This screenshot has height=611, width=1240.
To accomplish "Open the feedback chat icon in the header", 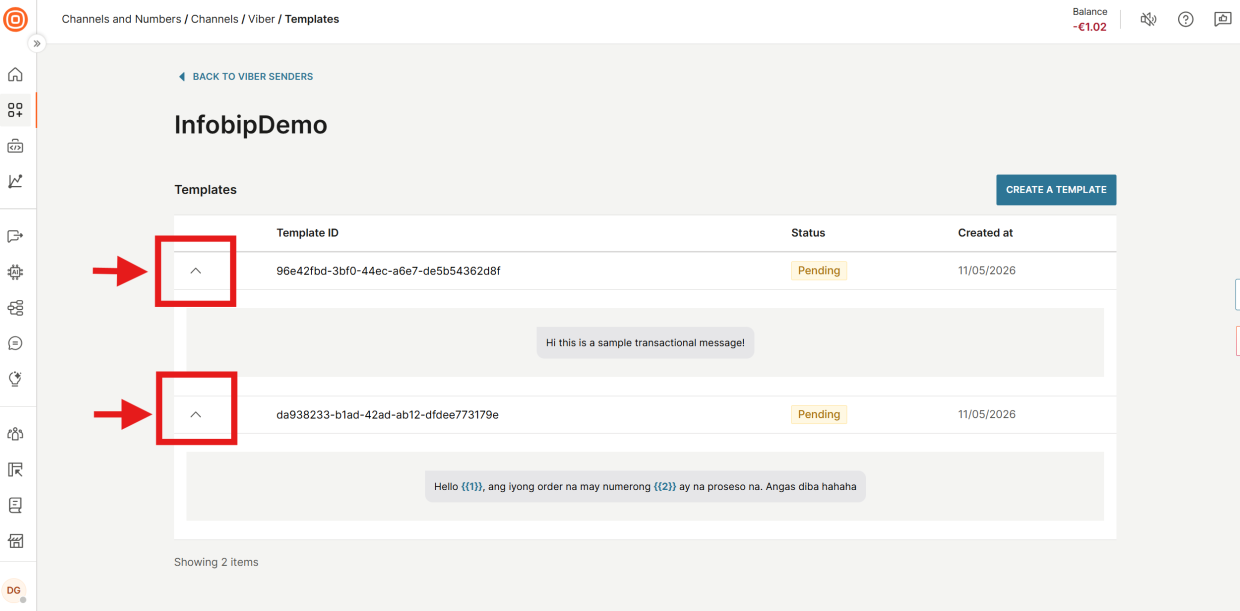I will 1222,19.
